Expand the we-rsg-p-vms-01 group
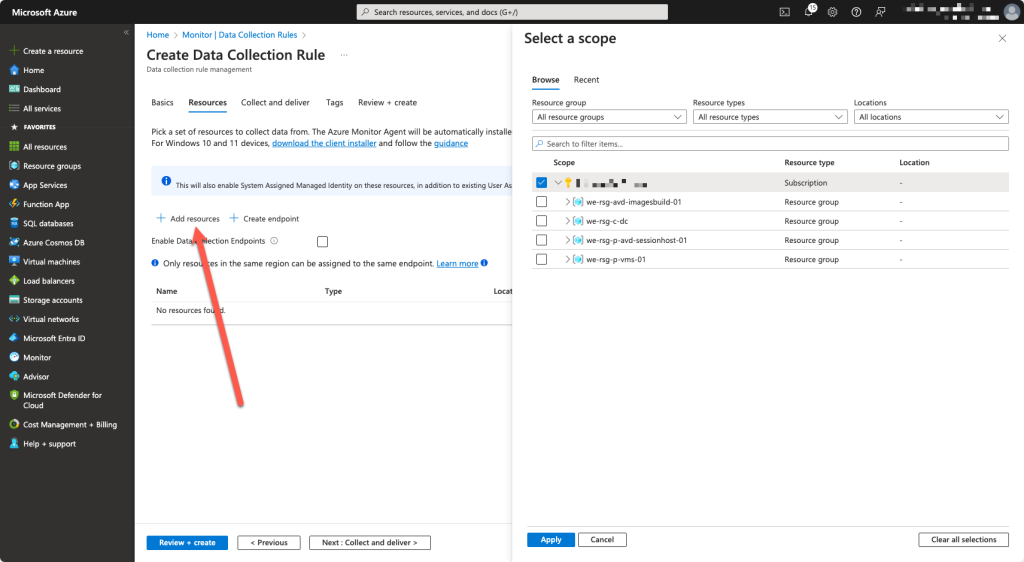 pyautogui.click(x=568, y=259)
